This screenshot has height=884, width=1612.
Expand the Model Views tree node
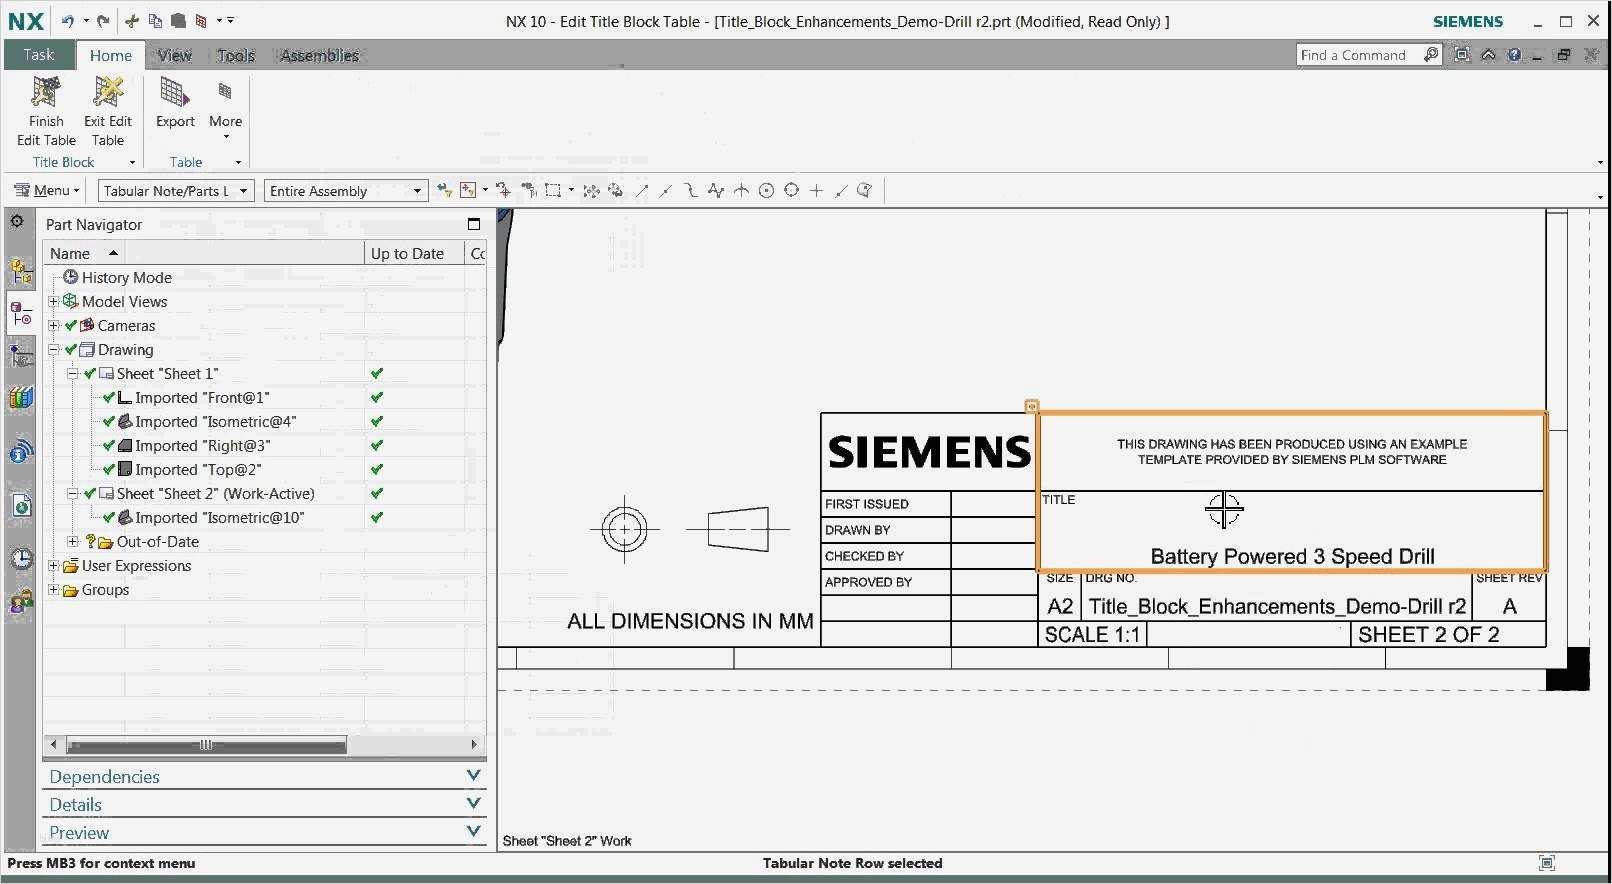[x=54, y=301]
